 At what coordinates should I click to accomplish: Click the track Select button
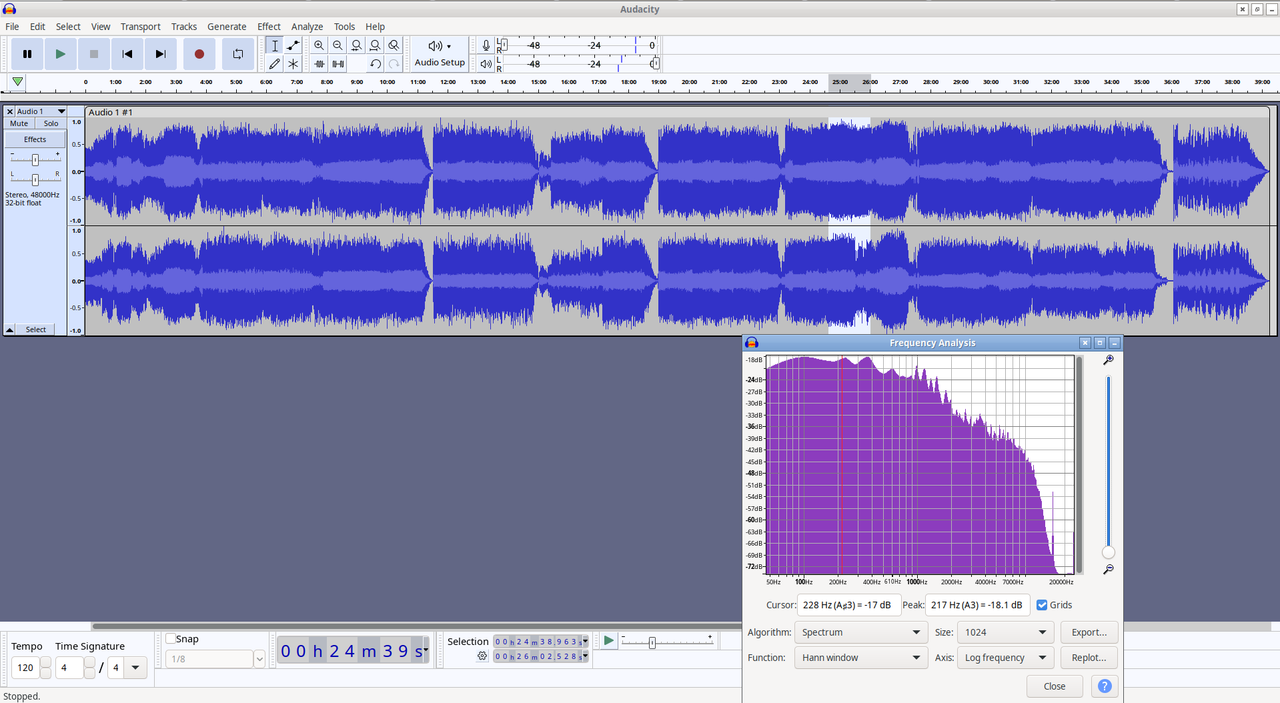pyautogui.click(x=36, y=329)
